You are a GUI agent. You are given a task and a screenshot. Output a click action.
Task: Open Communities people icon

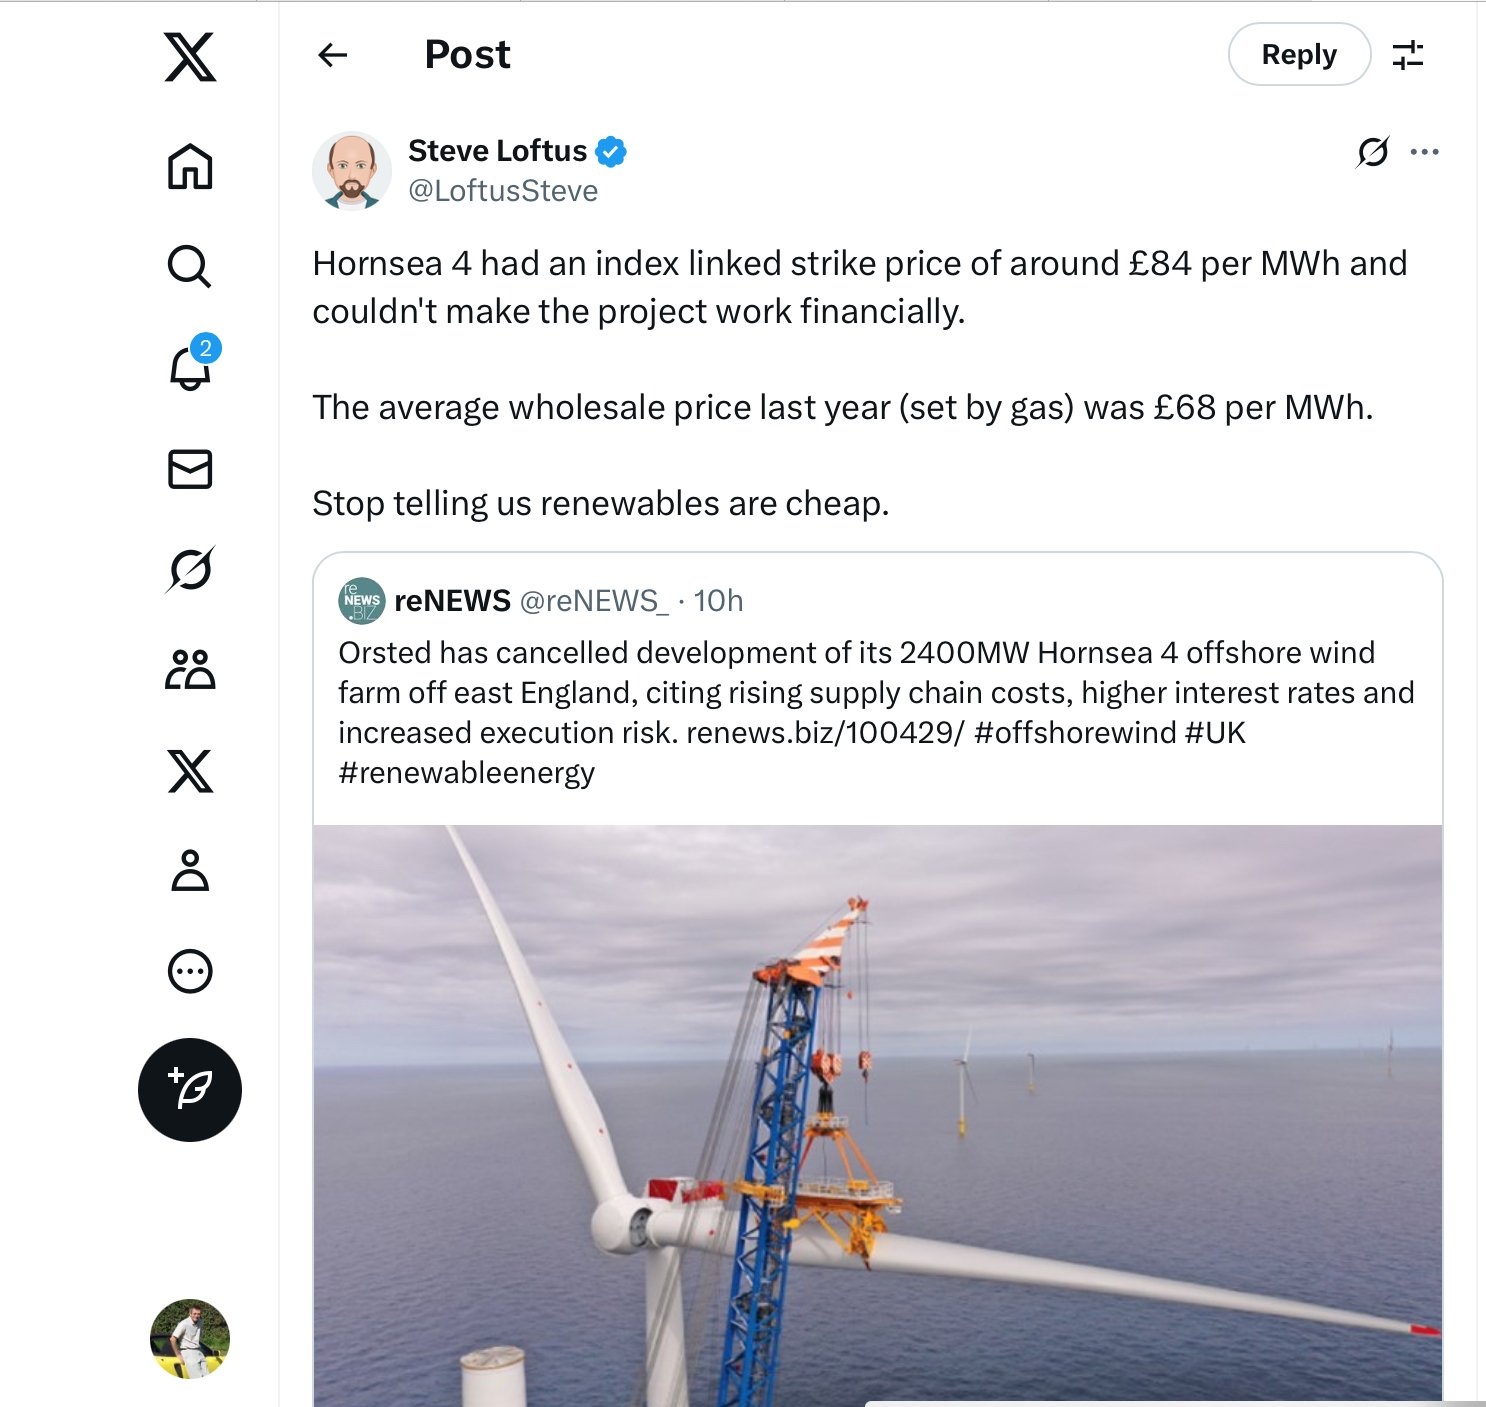pyautogui.click(x=190, y=670)
